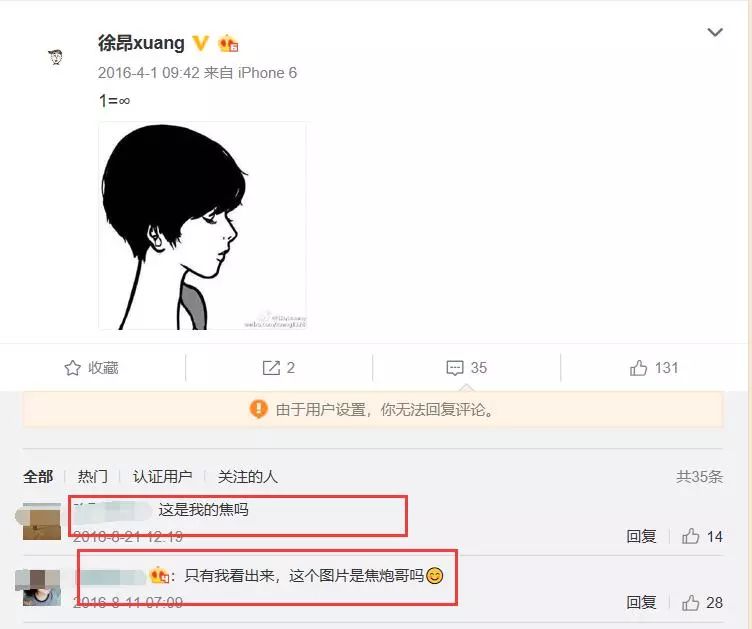Click the repost icon with count 2

click(x=271, y=368)
